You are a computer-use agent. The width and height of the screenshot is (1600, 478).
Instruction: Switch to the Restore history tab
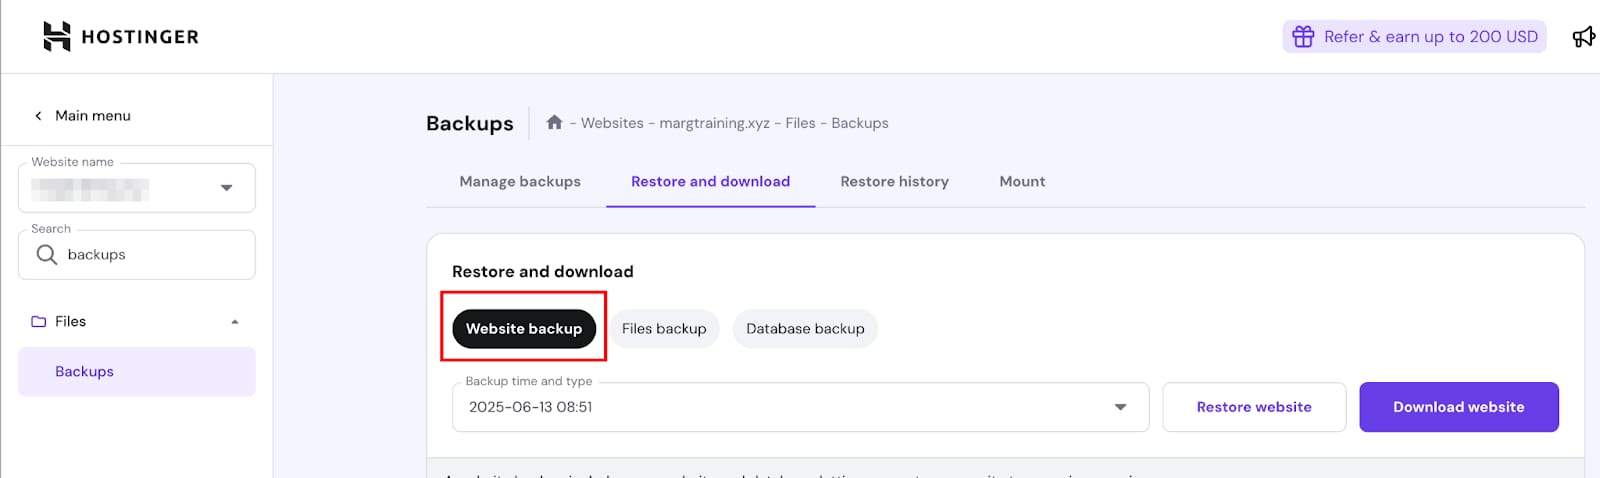894,182
